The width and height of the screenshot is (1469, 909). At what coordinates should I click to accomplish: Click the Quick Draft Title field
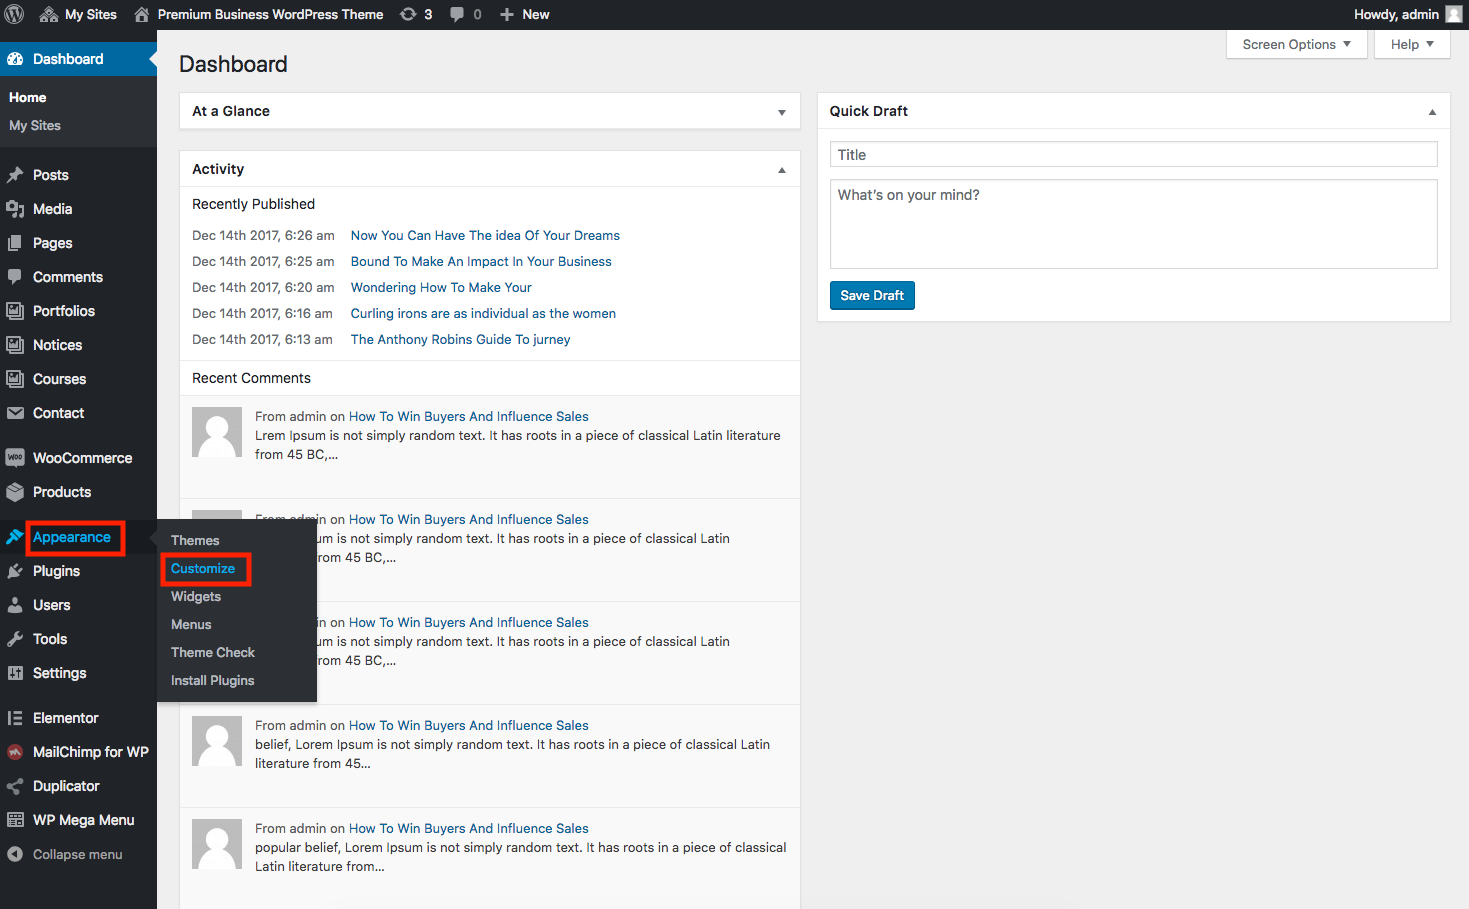pos(1133,154)
